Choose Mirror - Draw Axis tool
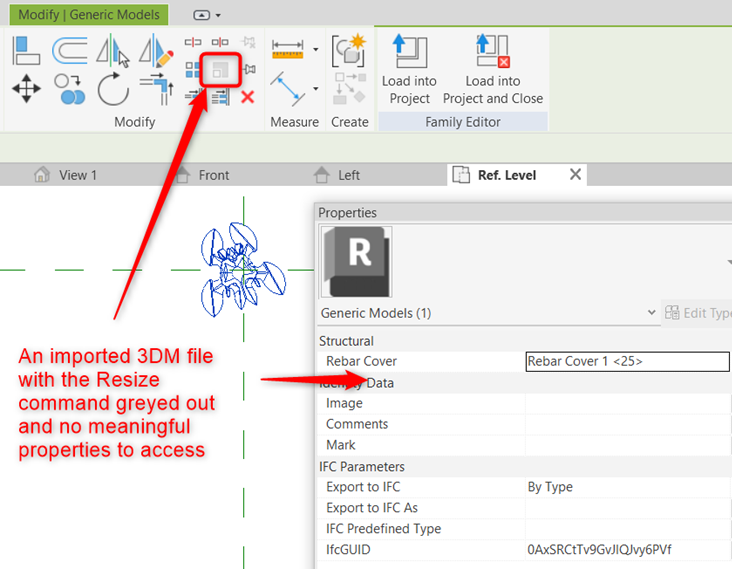Image resolution: width=732 pixels, height=569 pixels. pos(156,50)
